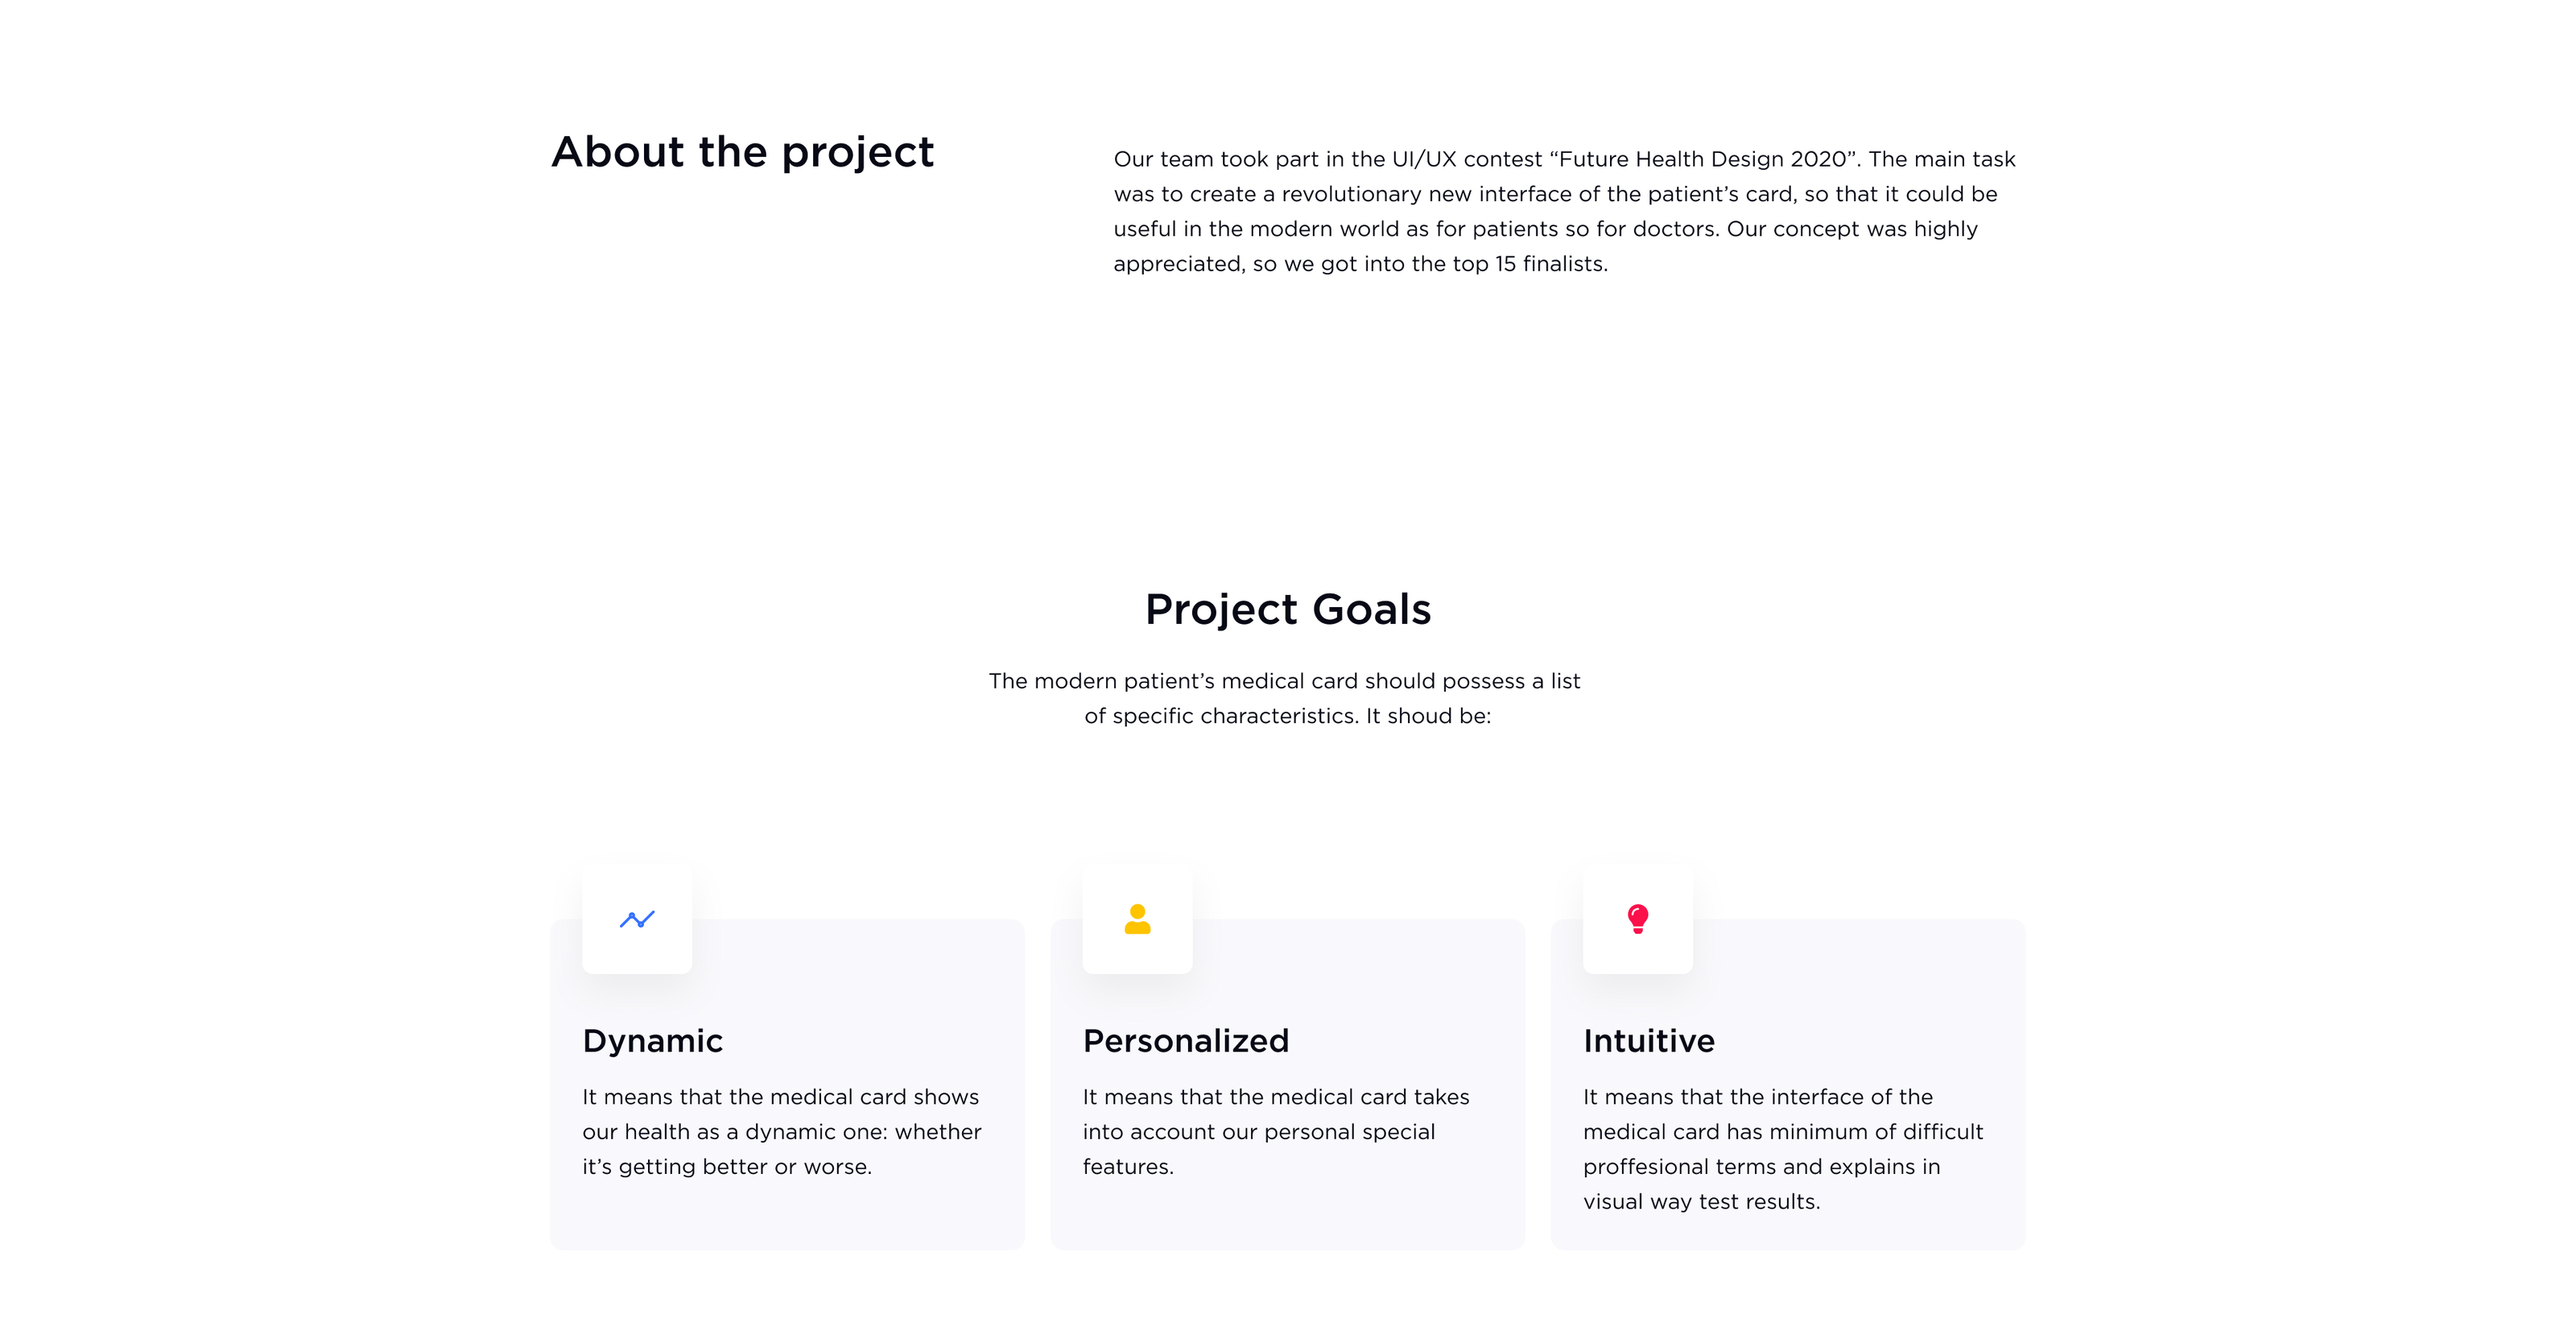Click "it's getting better or worse" text
Image resolution: width=2576 pixels, height=1343 pixels.
coord(727,1167)
